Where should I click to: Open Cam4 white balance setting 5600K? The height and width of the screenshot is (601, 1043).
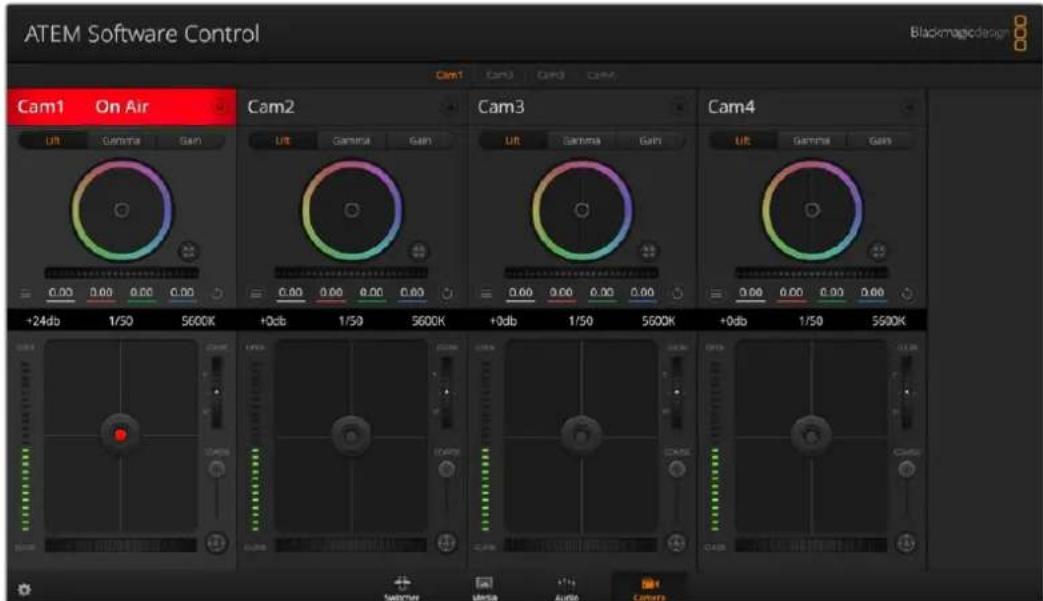pyautogui.click(x=889, y=321)
